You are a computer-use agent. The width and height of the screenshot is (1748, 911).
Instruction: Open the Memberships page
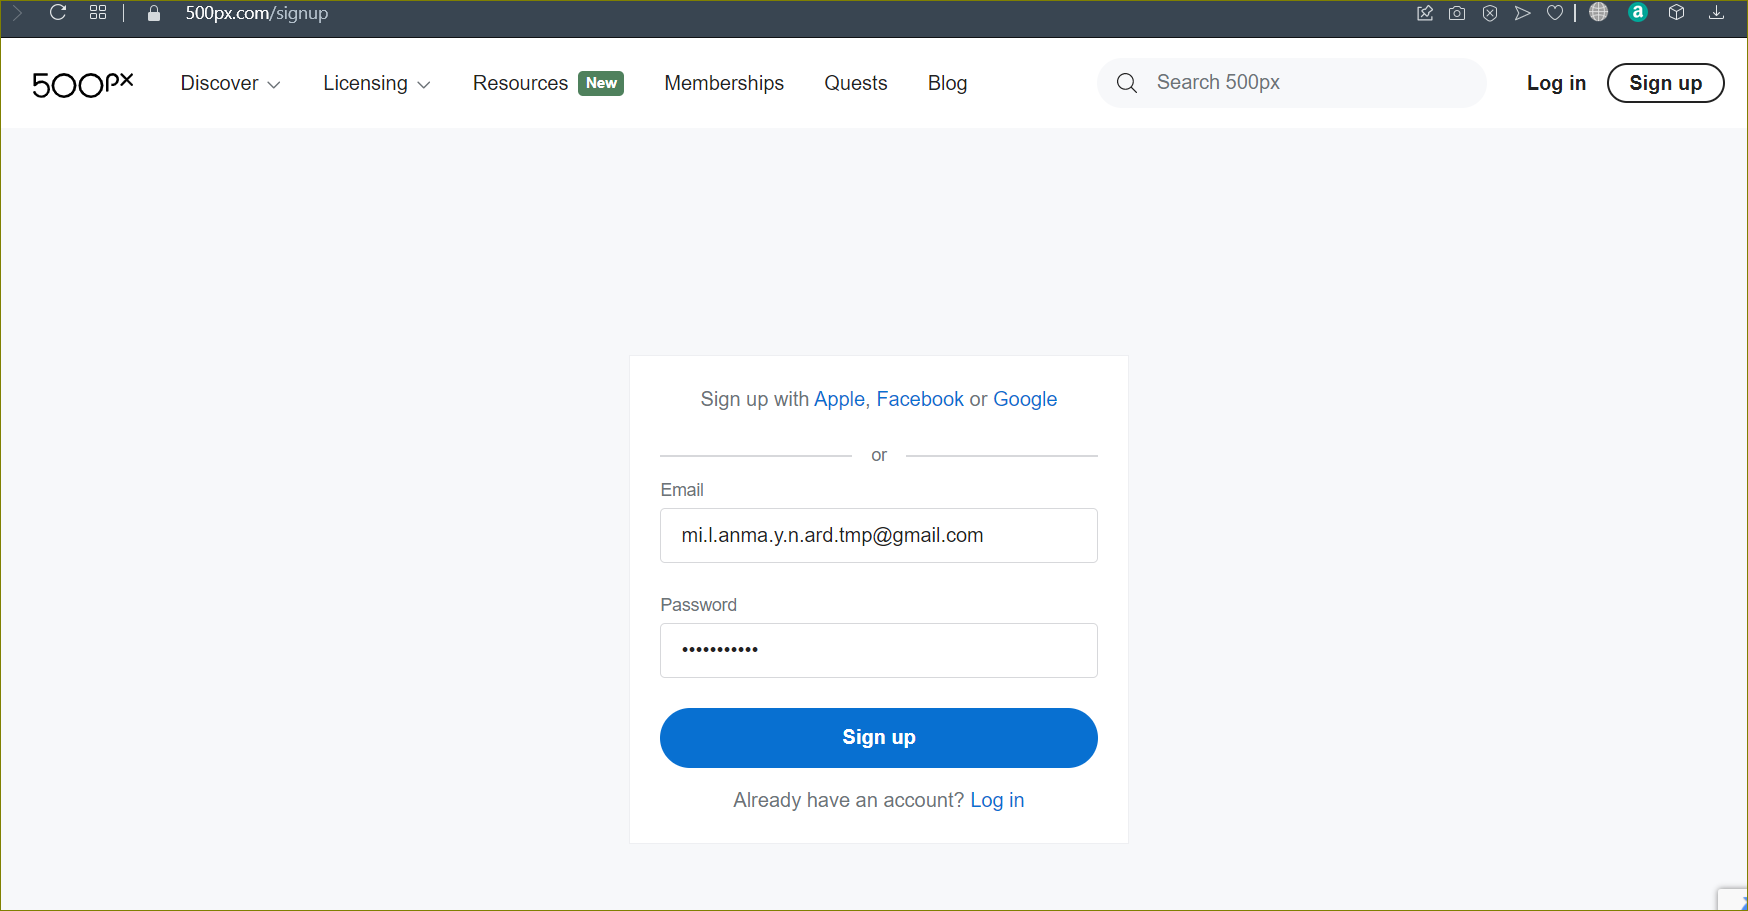pos(724,83)
